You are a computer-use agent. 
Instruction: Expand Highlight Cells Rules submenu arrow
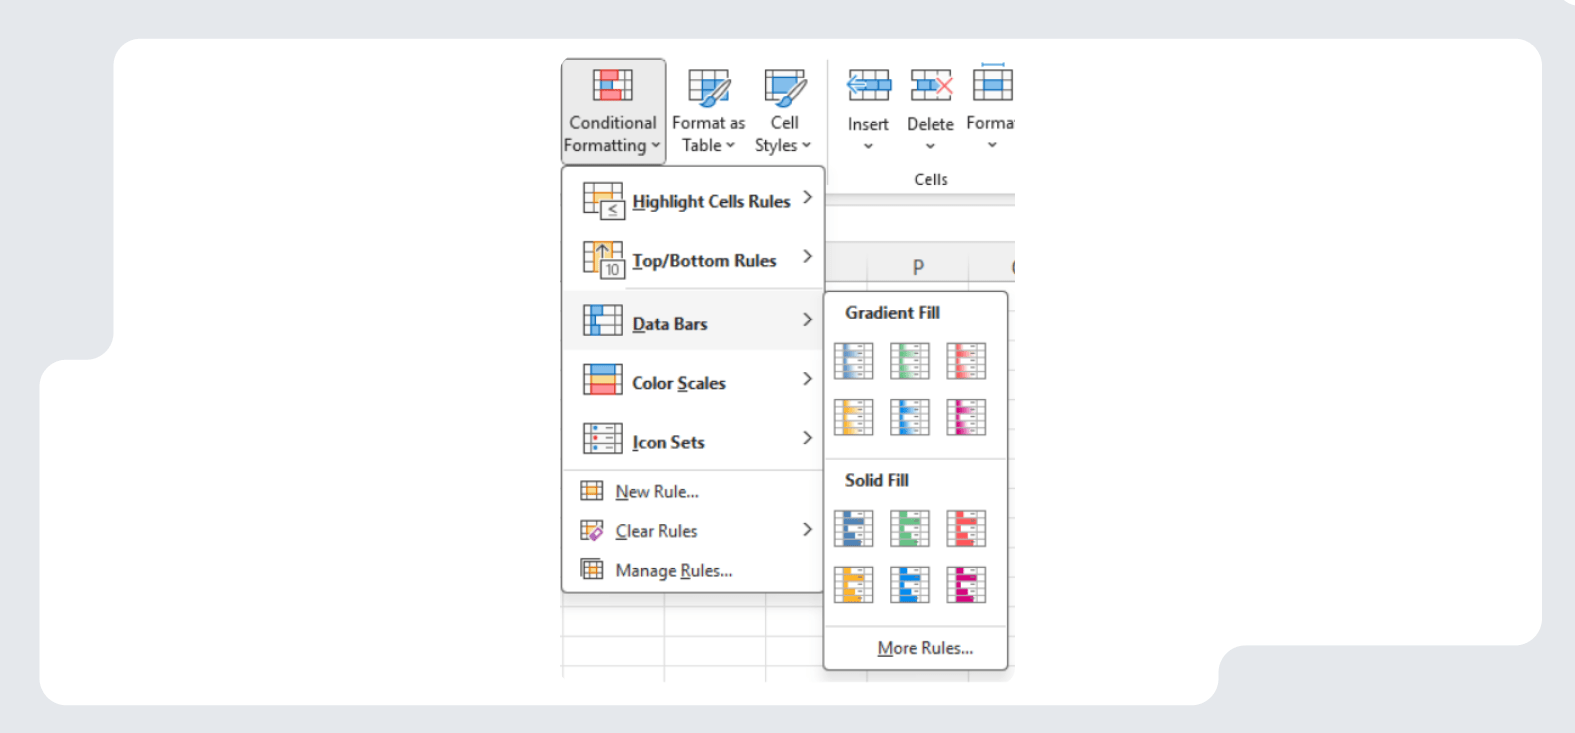tap(807, 198)
